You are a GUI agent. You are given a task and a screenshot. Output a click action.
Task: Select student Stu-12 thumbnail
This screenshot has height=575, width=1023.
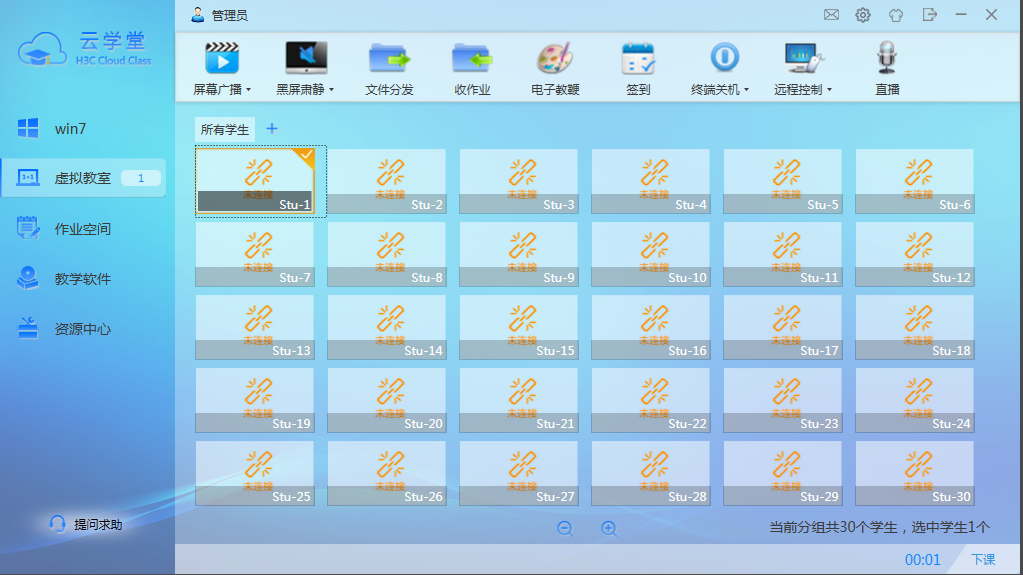pyautogui.click(x=915, y=254)
